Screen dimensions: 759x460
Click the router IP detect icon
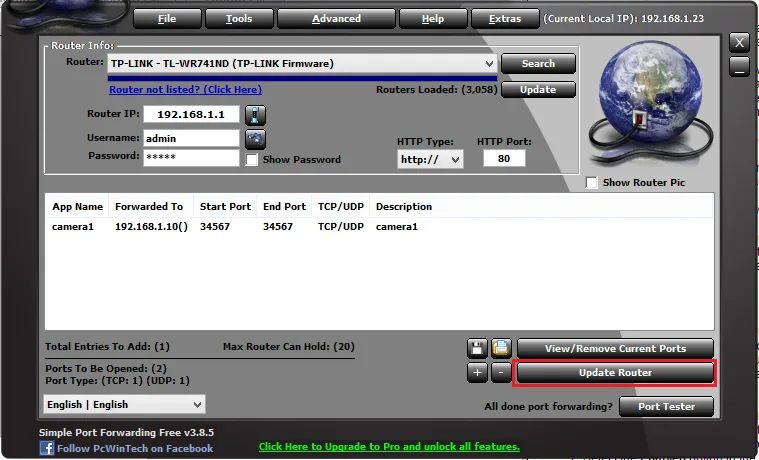[x=255, y=115]
